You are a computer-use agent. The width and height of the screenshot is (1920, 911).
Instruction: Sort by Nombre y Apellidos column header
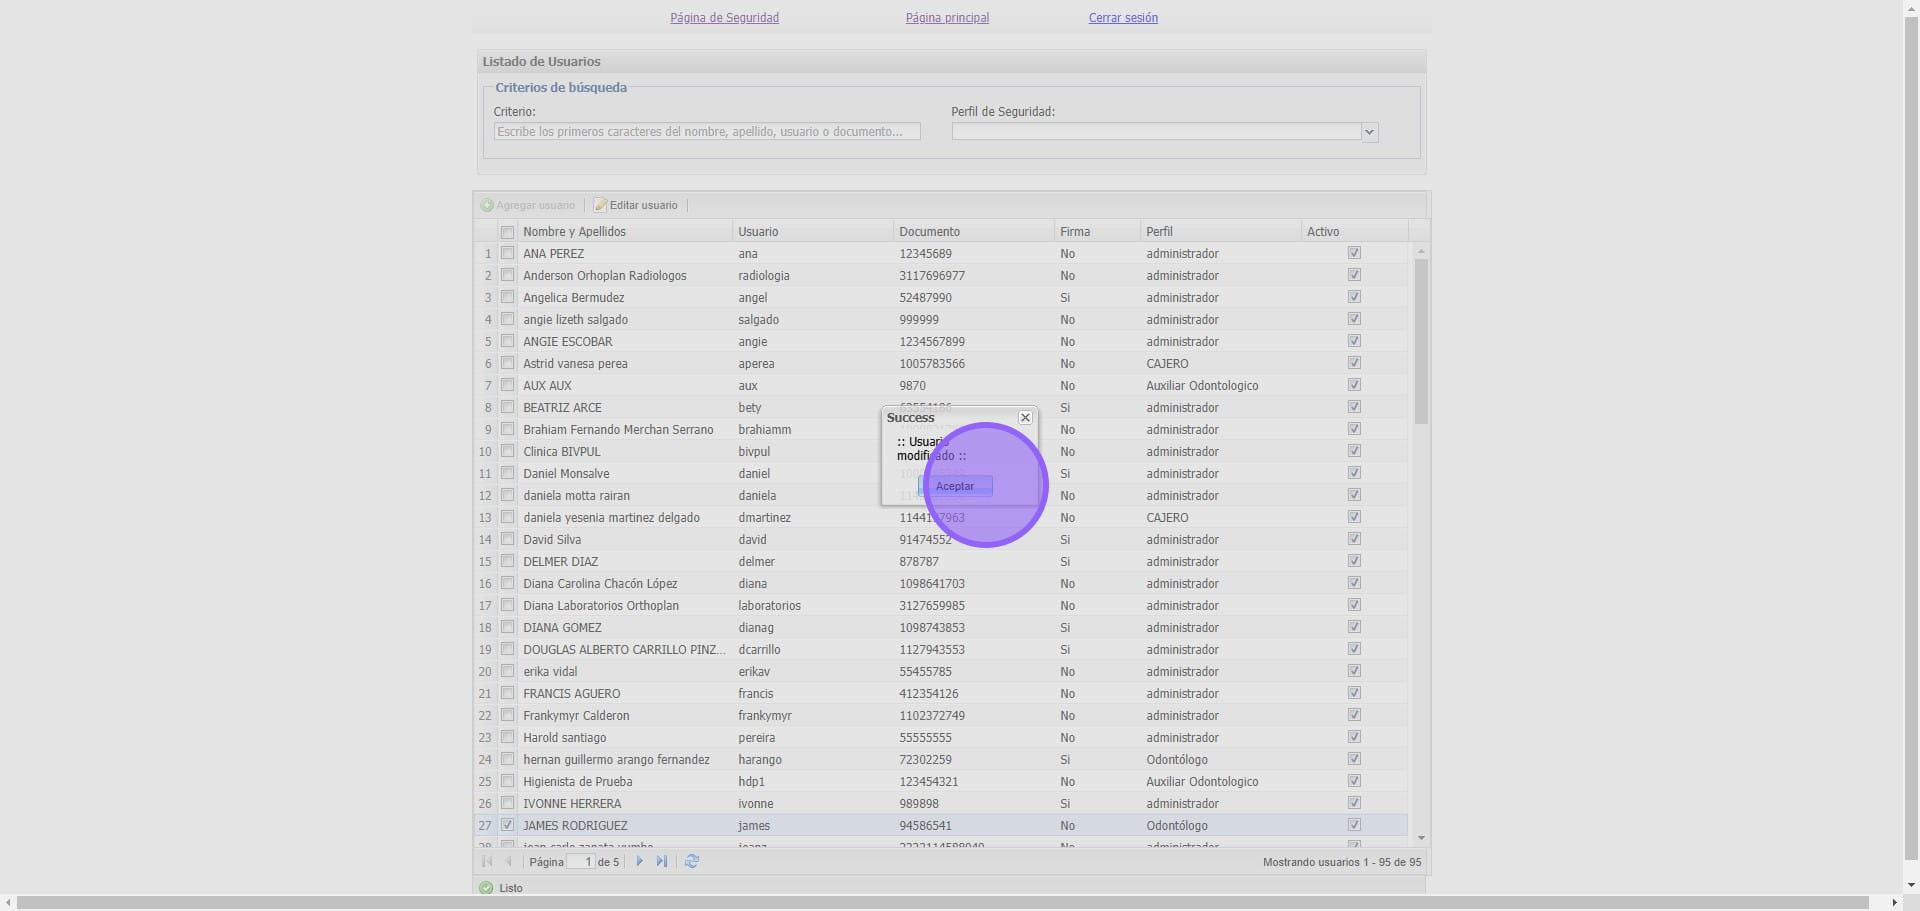(574, 232)
